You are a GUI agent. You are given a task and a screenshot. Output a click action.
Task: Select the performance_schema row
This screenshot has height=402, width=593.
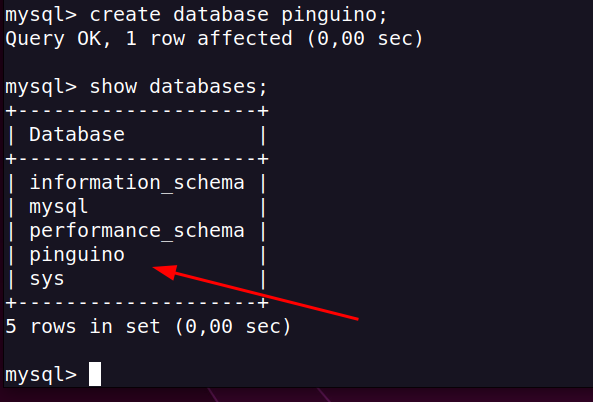pos(137,231)
